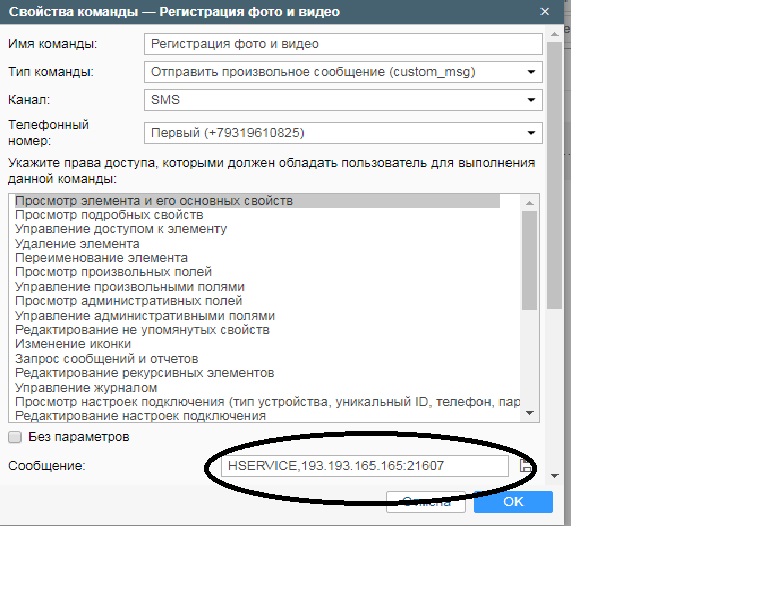Click access rights list scroll-down arrow
Screen dimensions: 768x614
[531, 413]
